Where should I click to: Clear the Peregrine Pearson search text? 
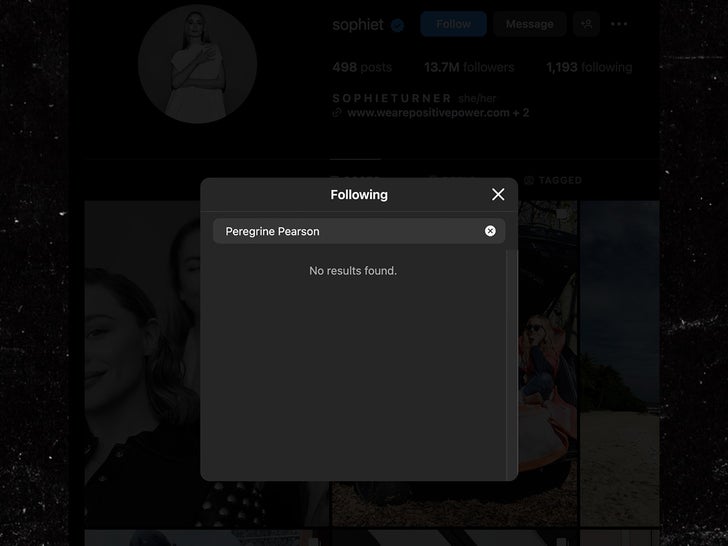pos(490,231)
